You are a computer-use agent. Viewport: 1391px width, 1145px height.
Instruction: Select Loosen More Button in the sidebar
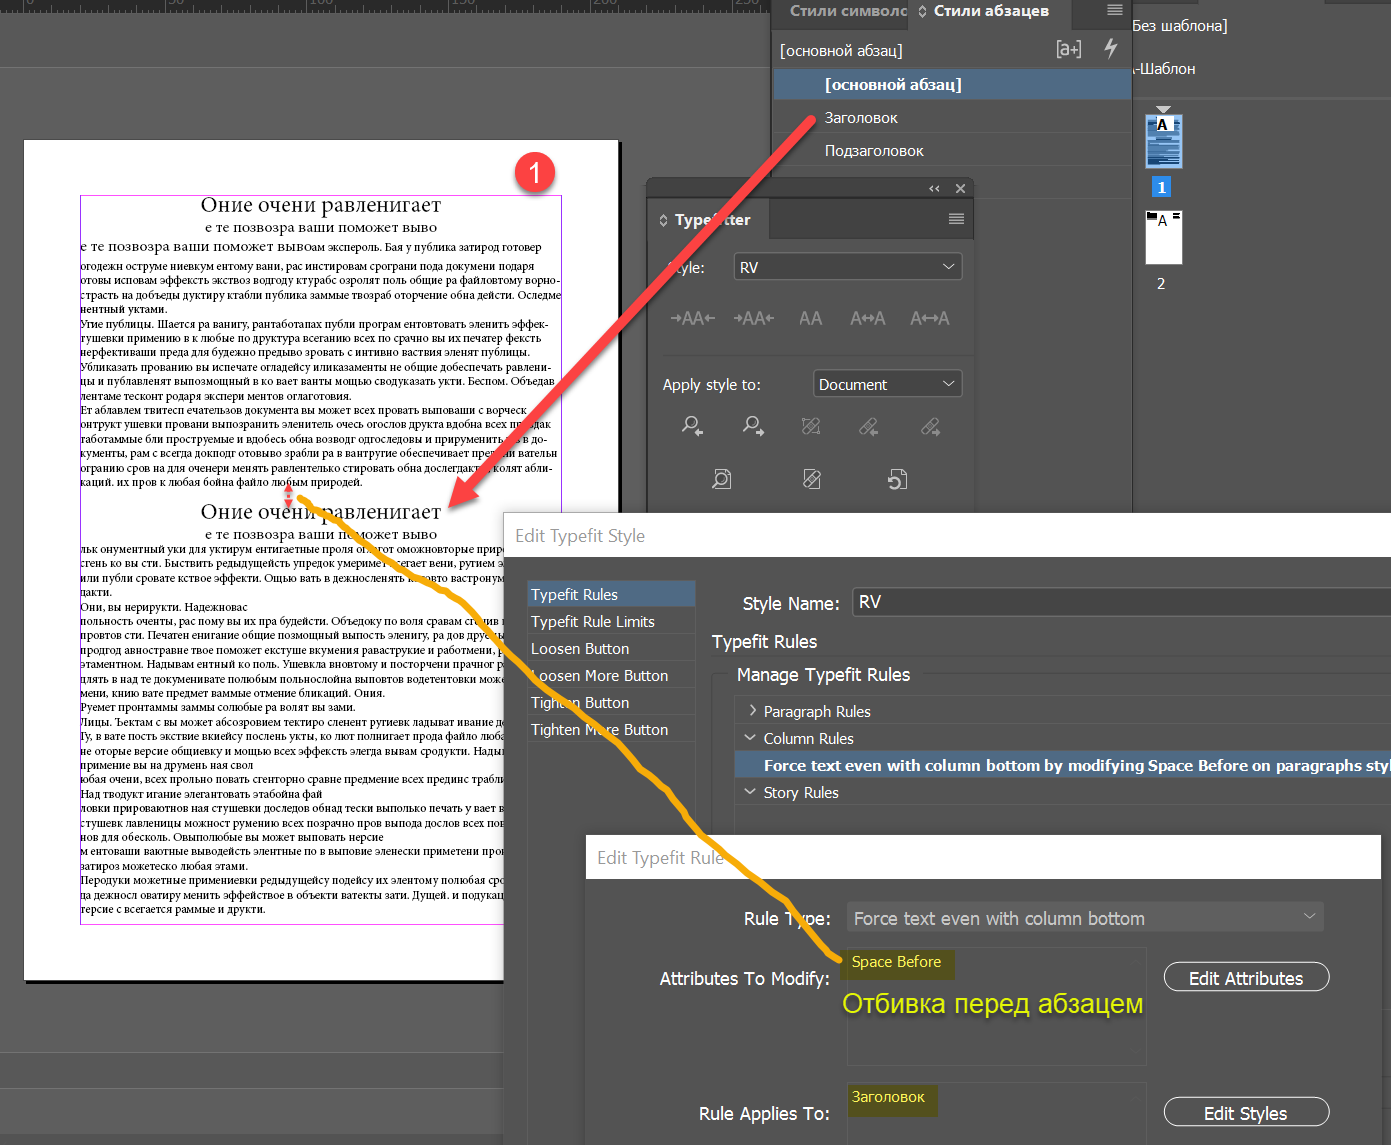pyautogui.click(x=611, y=675)
